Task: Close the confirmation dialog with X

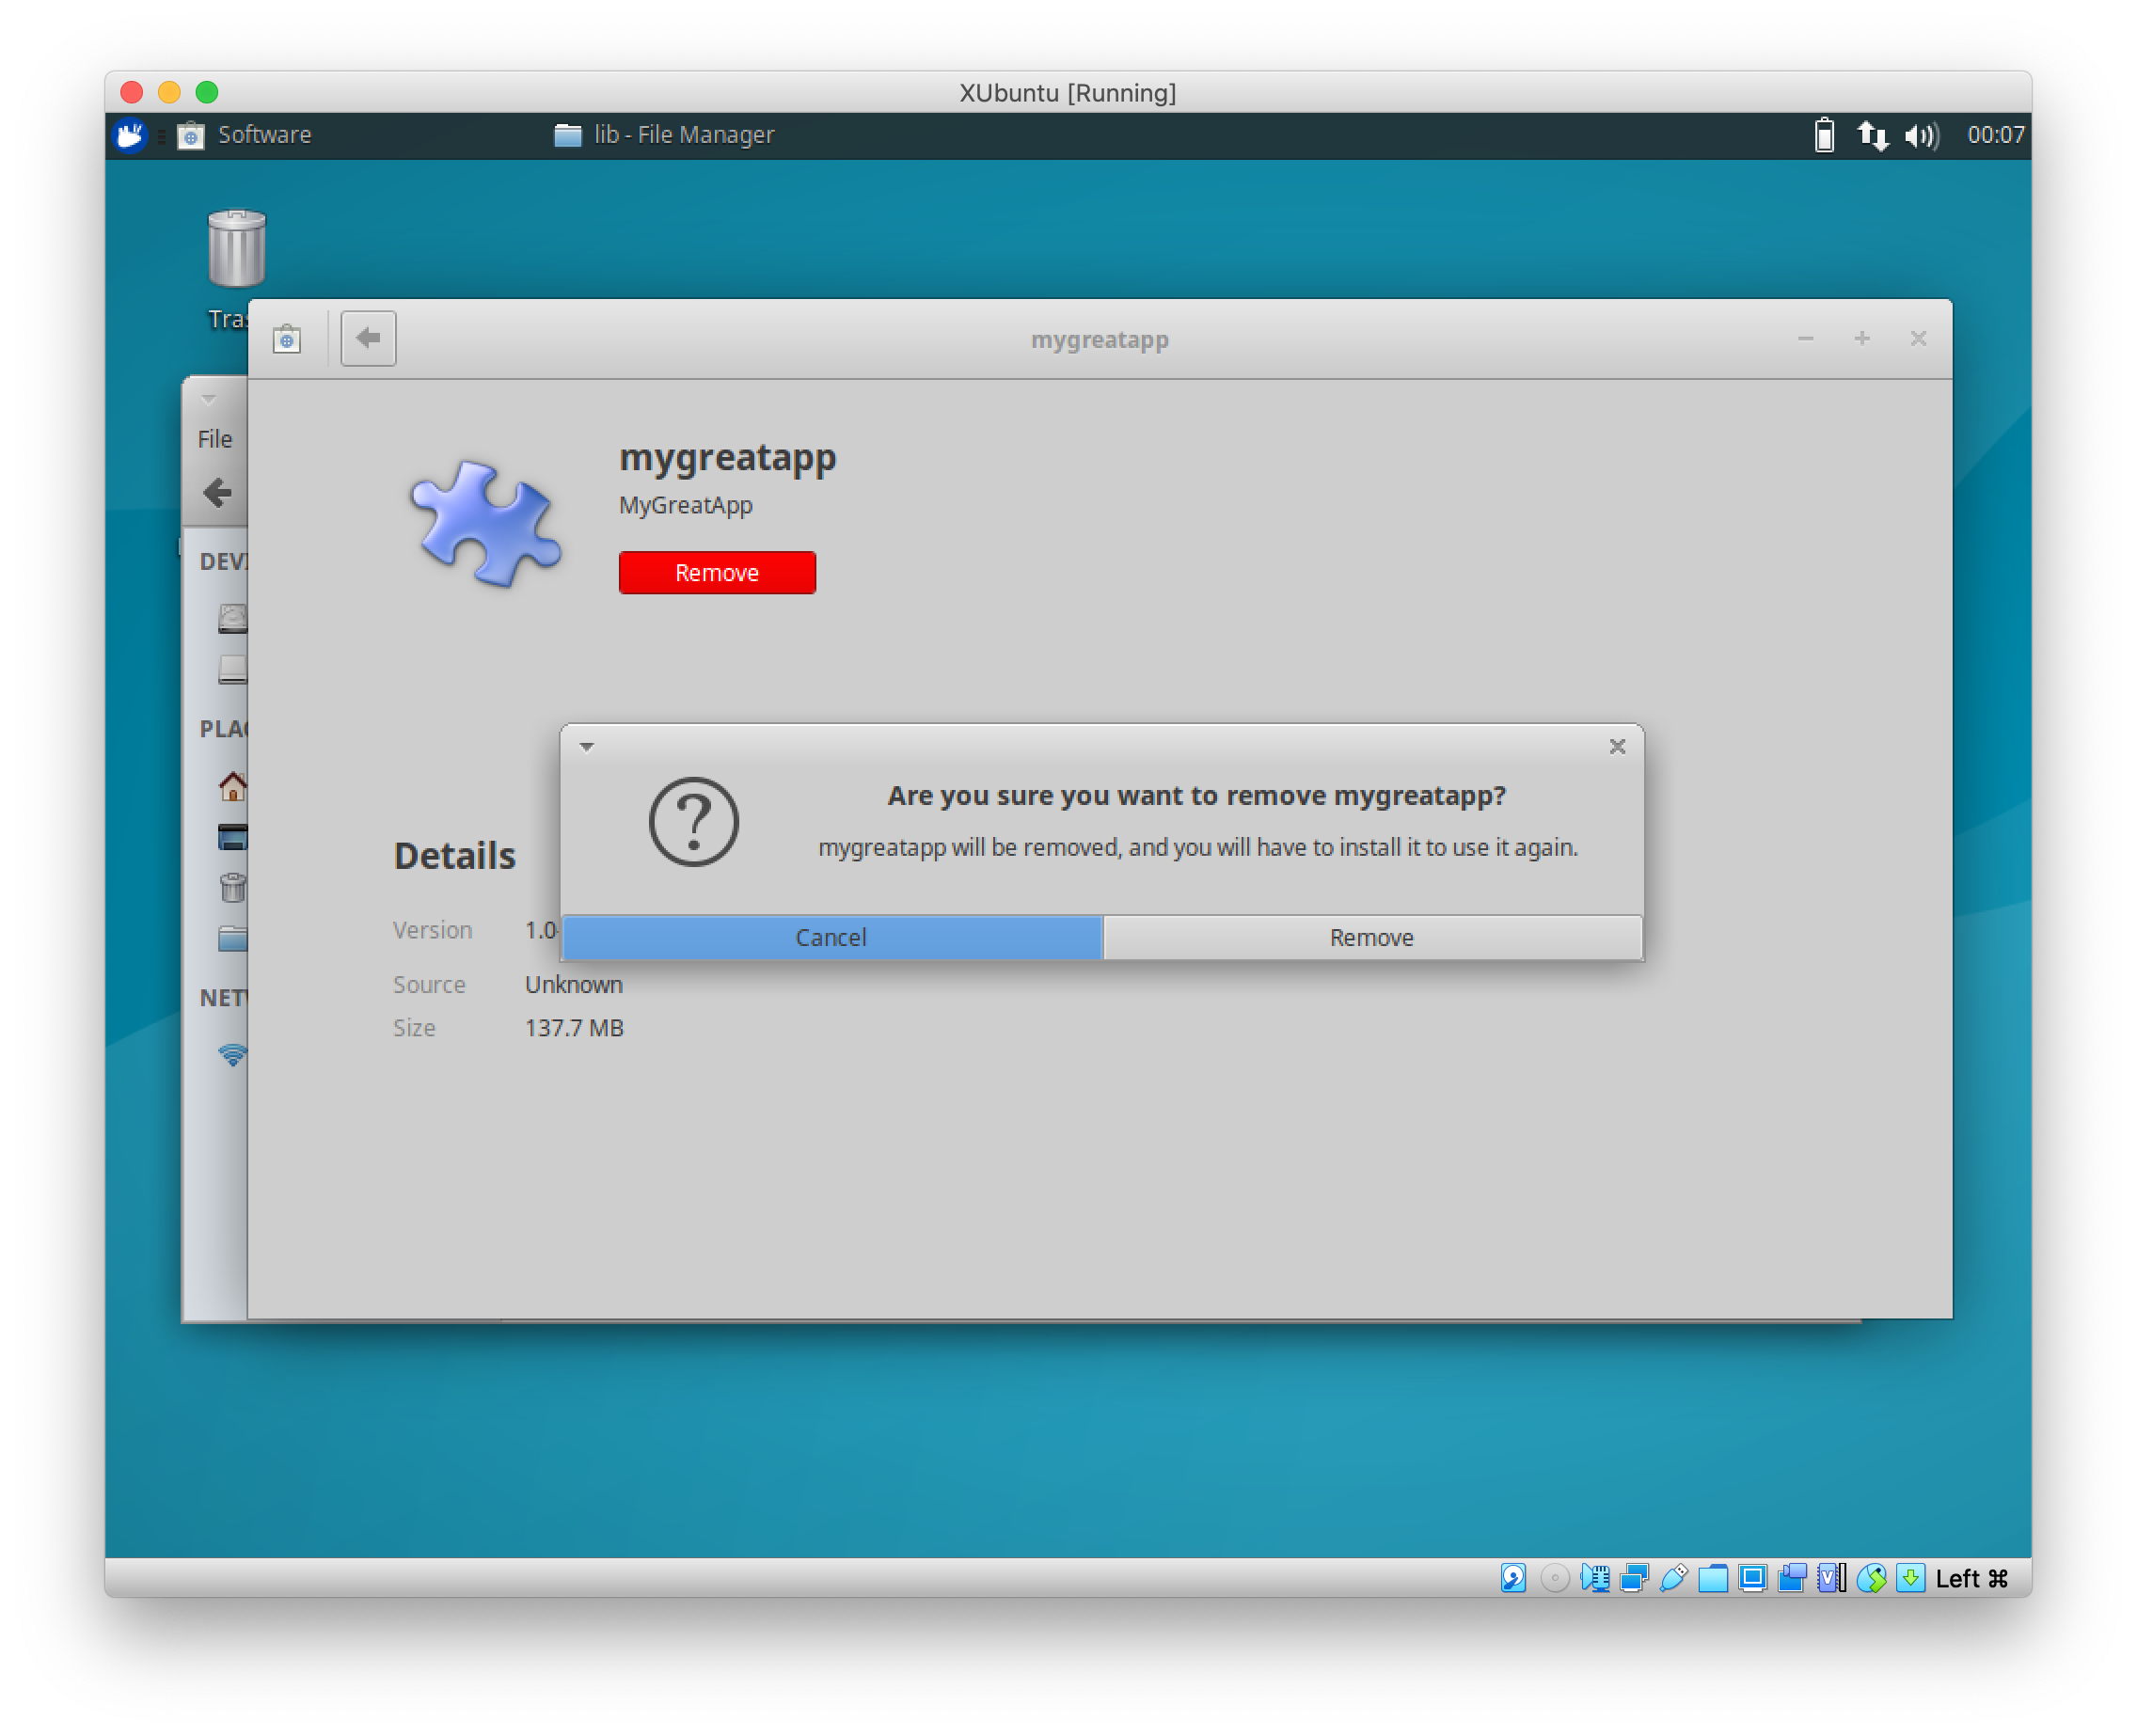Action: point(1617,746)
